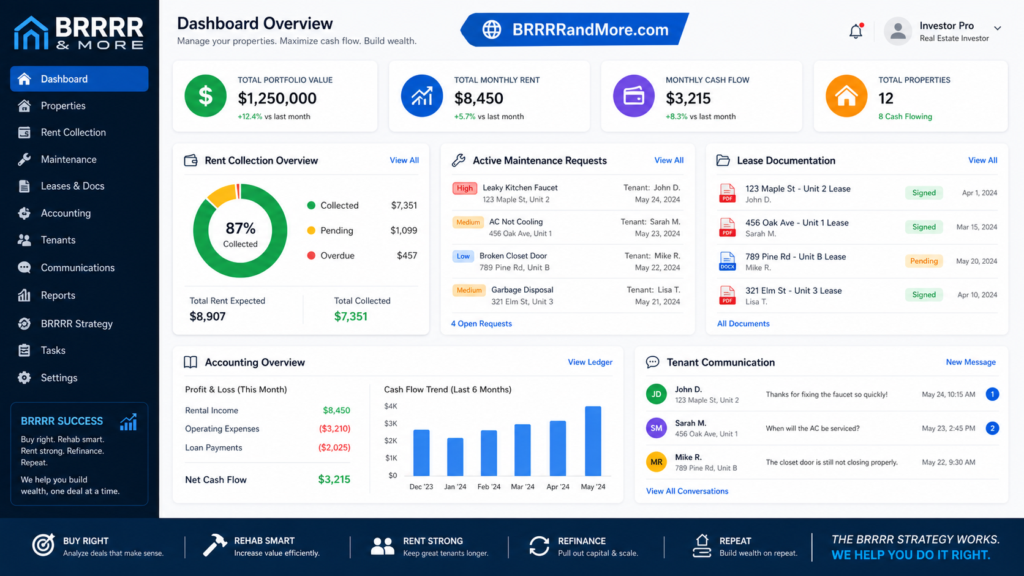Click the unread badge 2 on Sarah M. message
The height and width of the screenshot is (576, 1024).
pos(992,428)
